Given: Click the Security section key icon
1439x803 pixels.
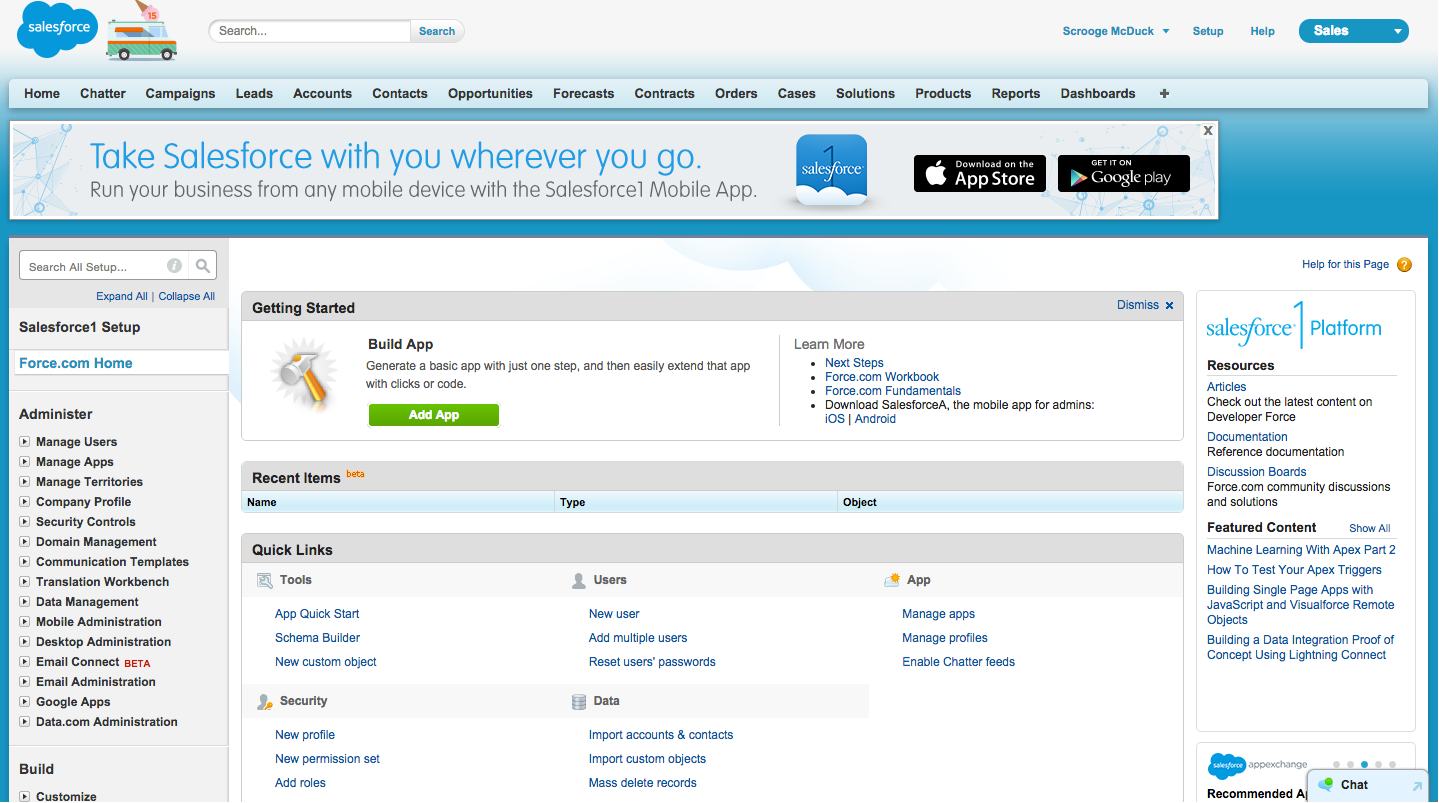Looking at the screenshot, I should [265, 702].
